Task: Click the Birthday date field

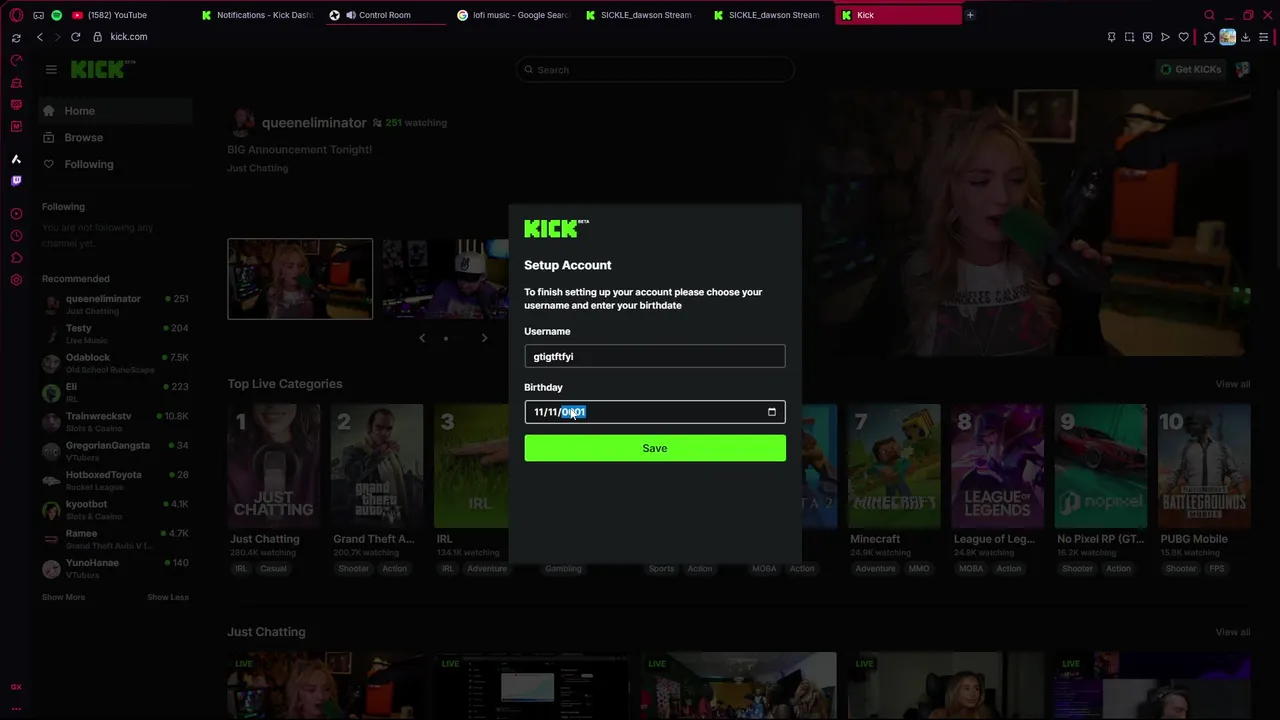Action: [655, 412]
